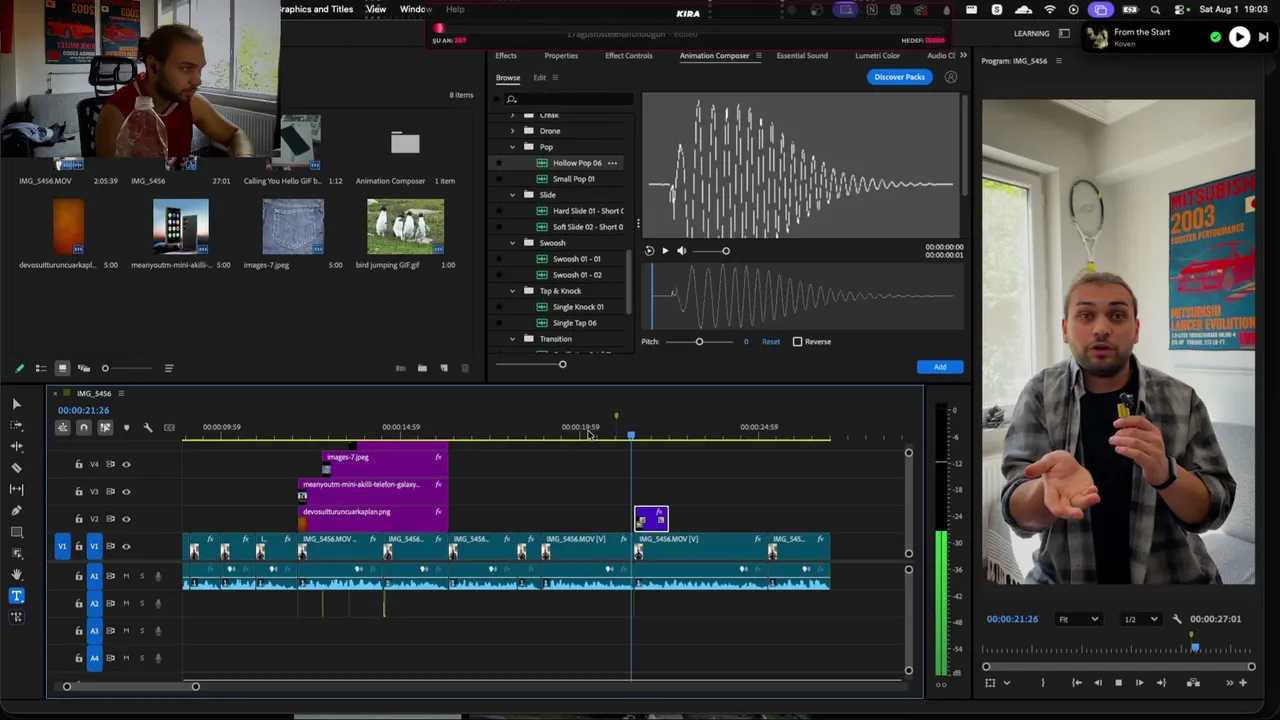This screenshot has height=720, width=1280.
Task: Add a marker in the timeline
Action: click(126, 428)
